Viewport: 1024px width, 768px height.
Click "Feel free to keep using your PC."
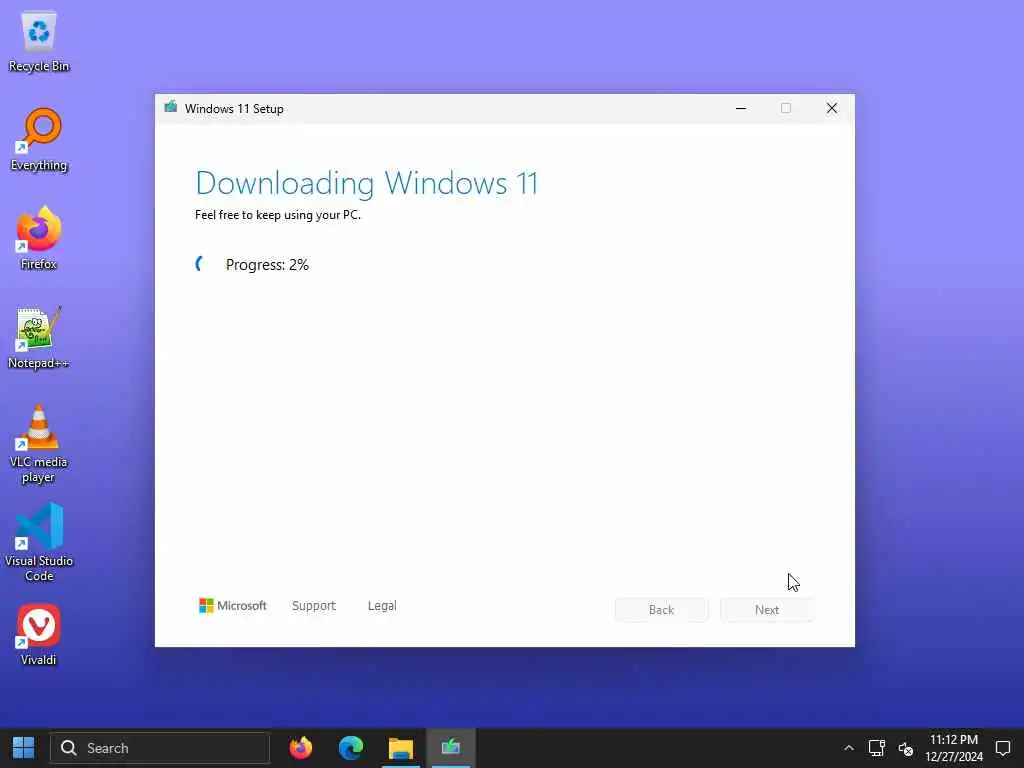pos(278,215)
